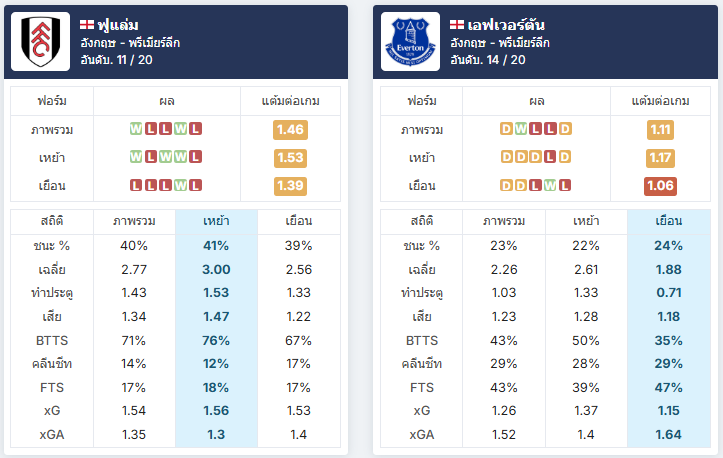Select the red 1.06 points-per-game badge
This screenshot has height=458, width=723.
coord(660,186)
